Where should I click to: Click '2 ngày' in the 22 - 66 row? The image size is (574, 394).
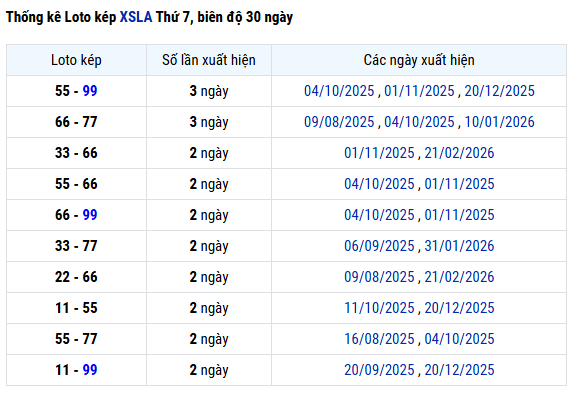(x=209, y=278)
